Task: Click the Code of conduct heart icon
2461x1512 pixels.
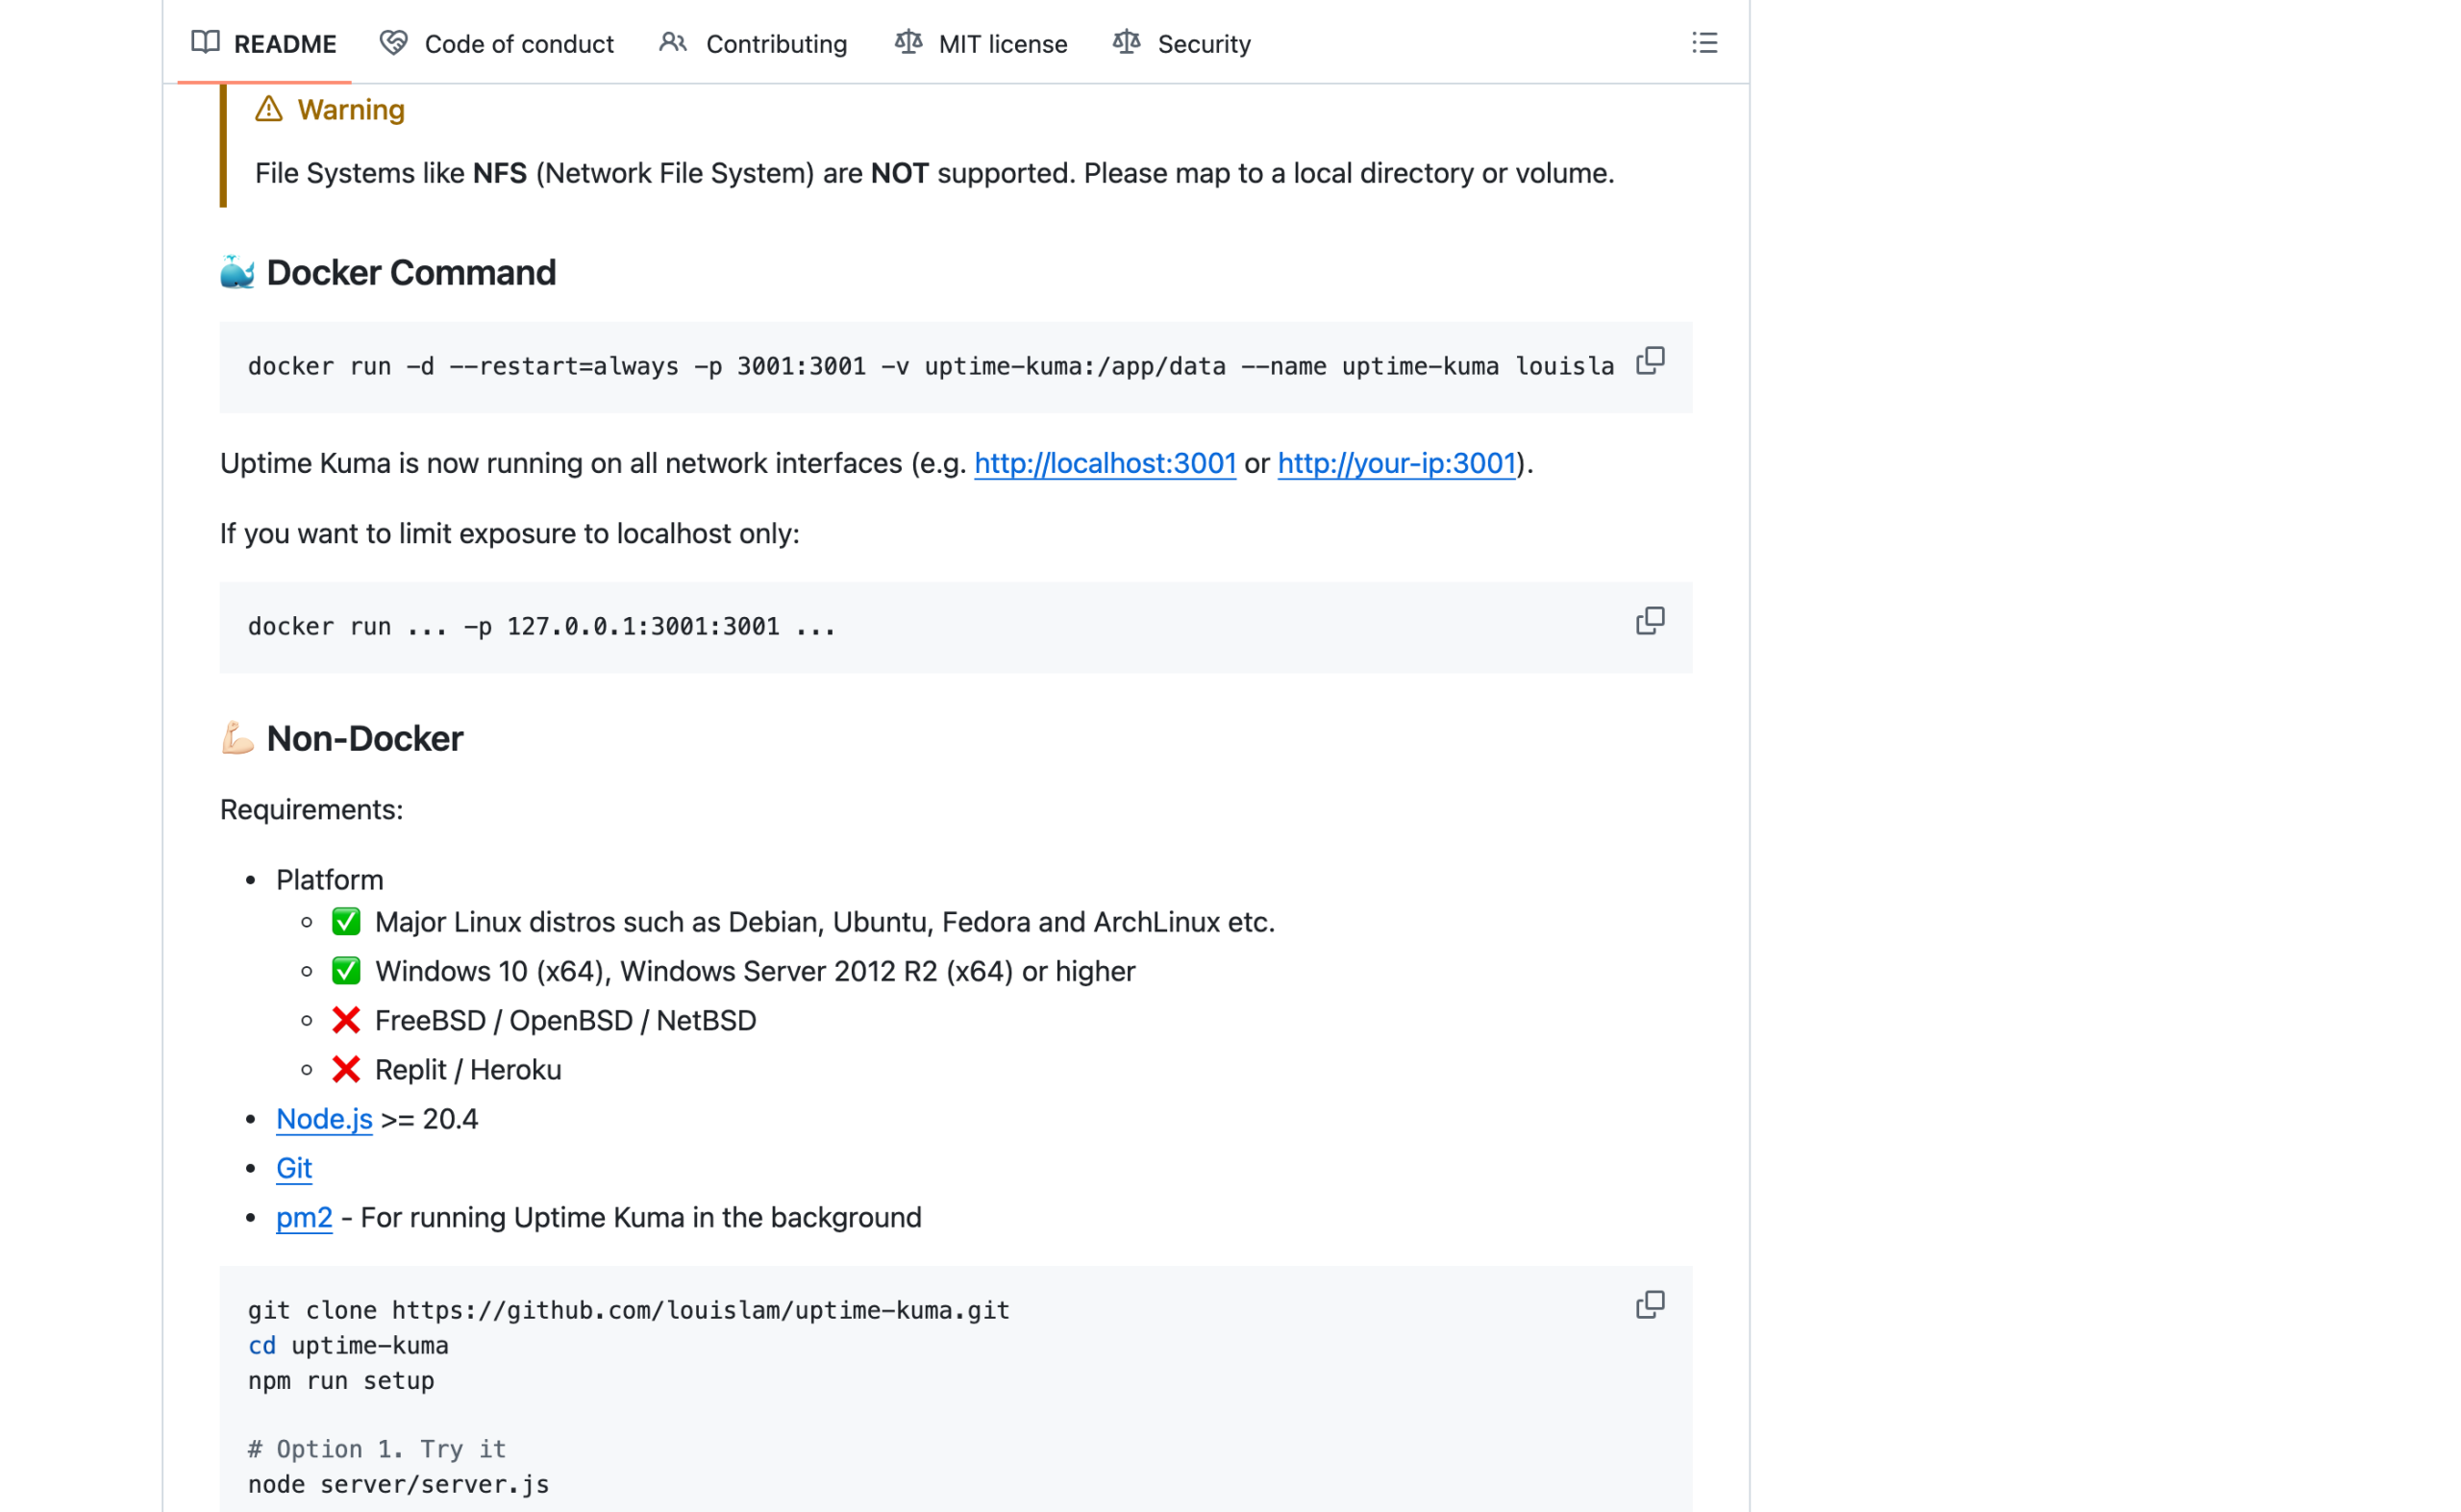Action: click(x=393, y=43)
